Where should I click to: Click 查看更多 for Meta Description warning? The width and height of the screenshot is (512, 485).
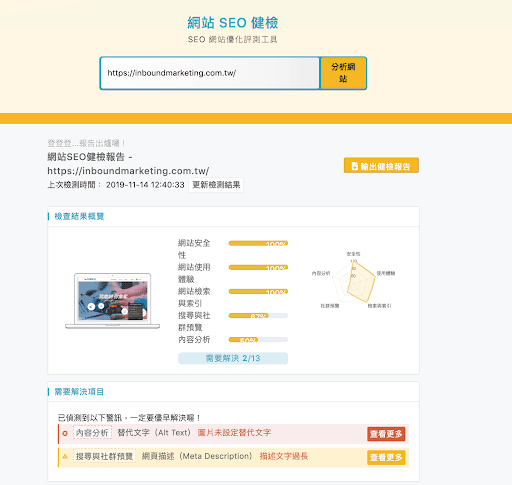386,457
